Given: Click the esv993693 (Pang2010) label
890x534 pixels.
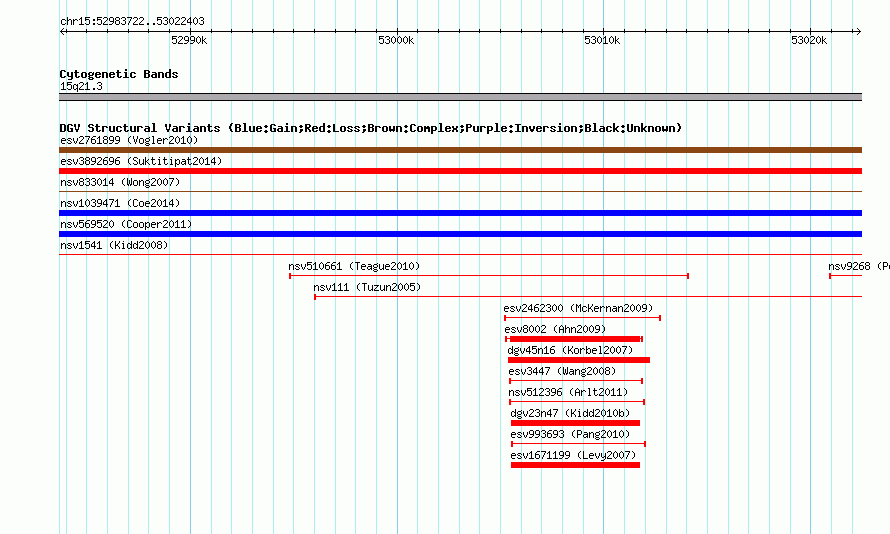Looking at the screenshot, I should coord(570,434).
